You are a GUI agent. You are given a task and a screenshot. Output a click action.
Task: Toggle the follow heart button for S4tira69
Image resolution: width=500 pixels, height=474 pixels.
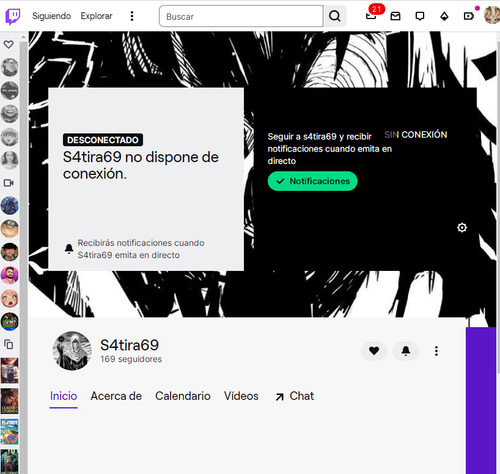[374, 351]
